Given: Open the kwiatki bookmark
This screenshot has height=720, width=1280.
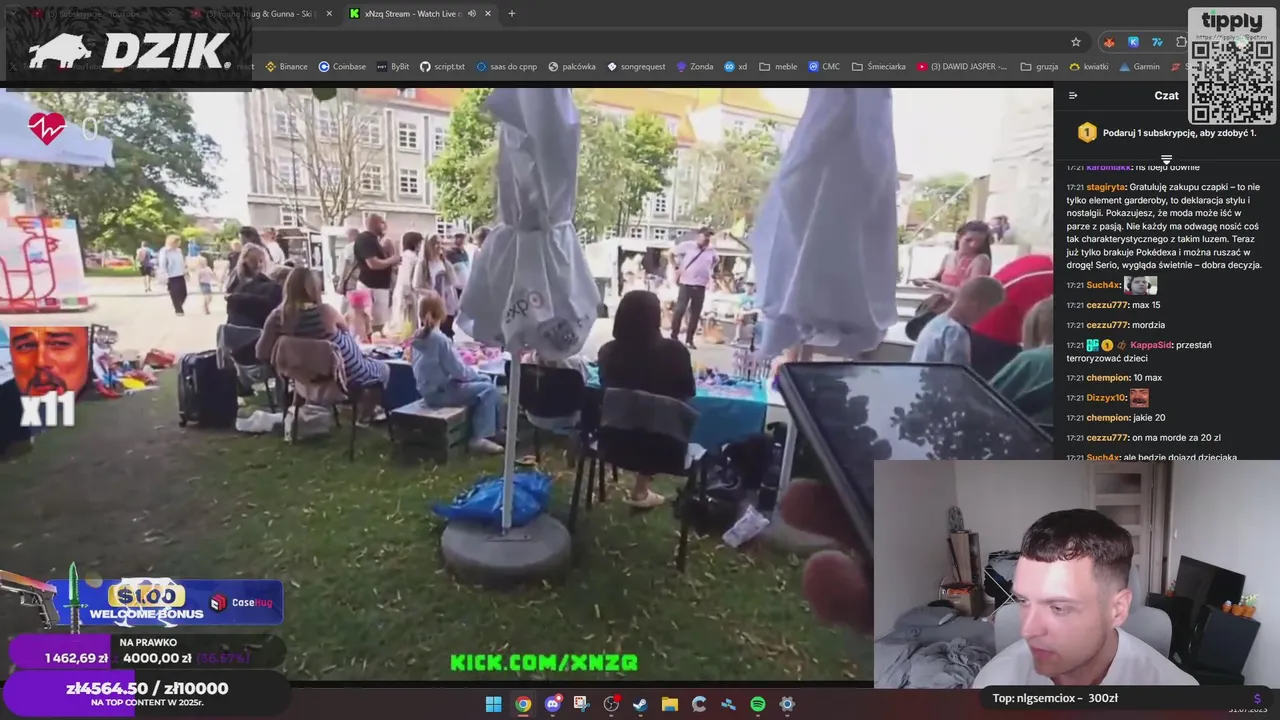Looking at the screenshot, I should [x=1088, y=67].
